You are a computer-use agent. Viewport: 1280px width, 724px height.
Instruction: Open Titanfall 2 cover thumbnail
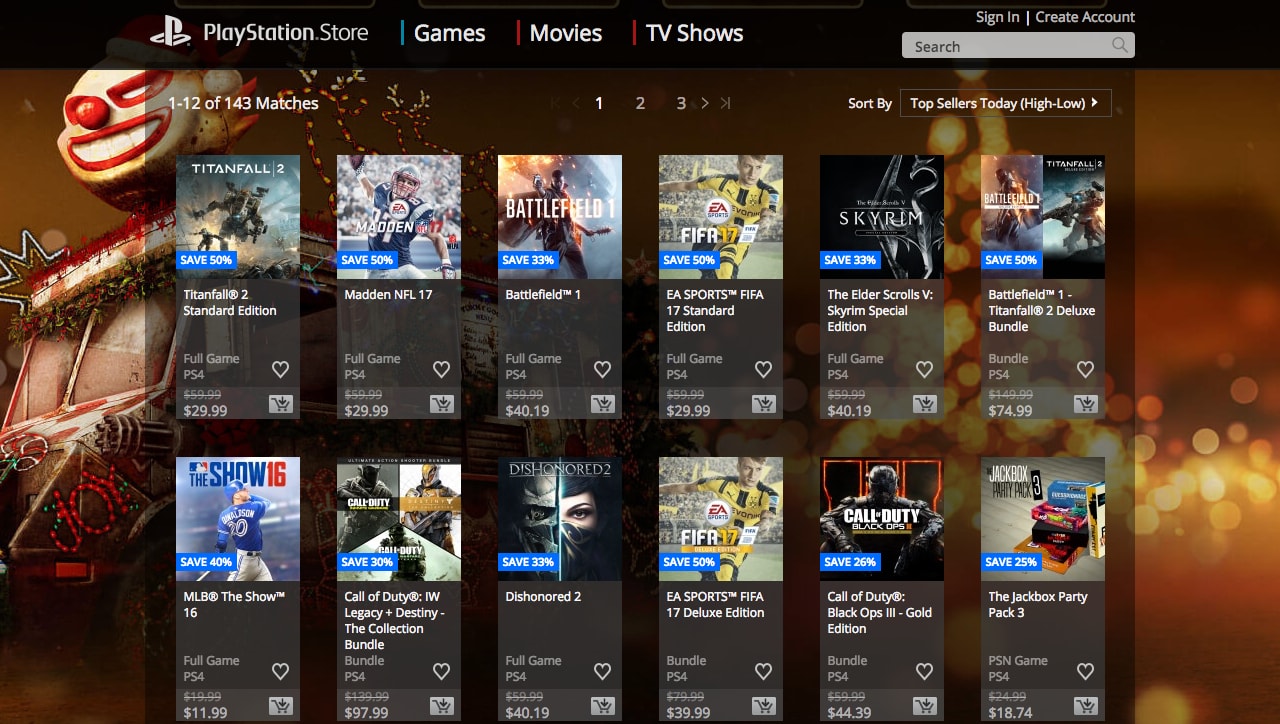pos(238,217)
